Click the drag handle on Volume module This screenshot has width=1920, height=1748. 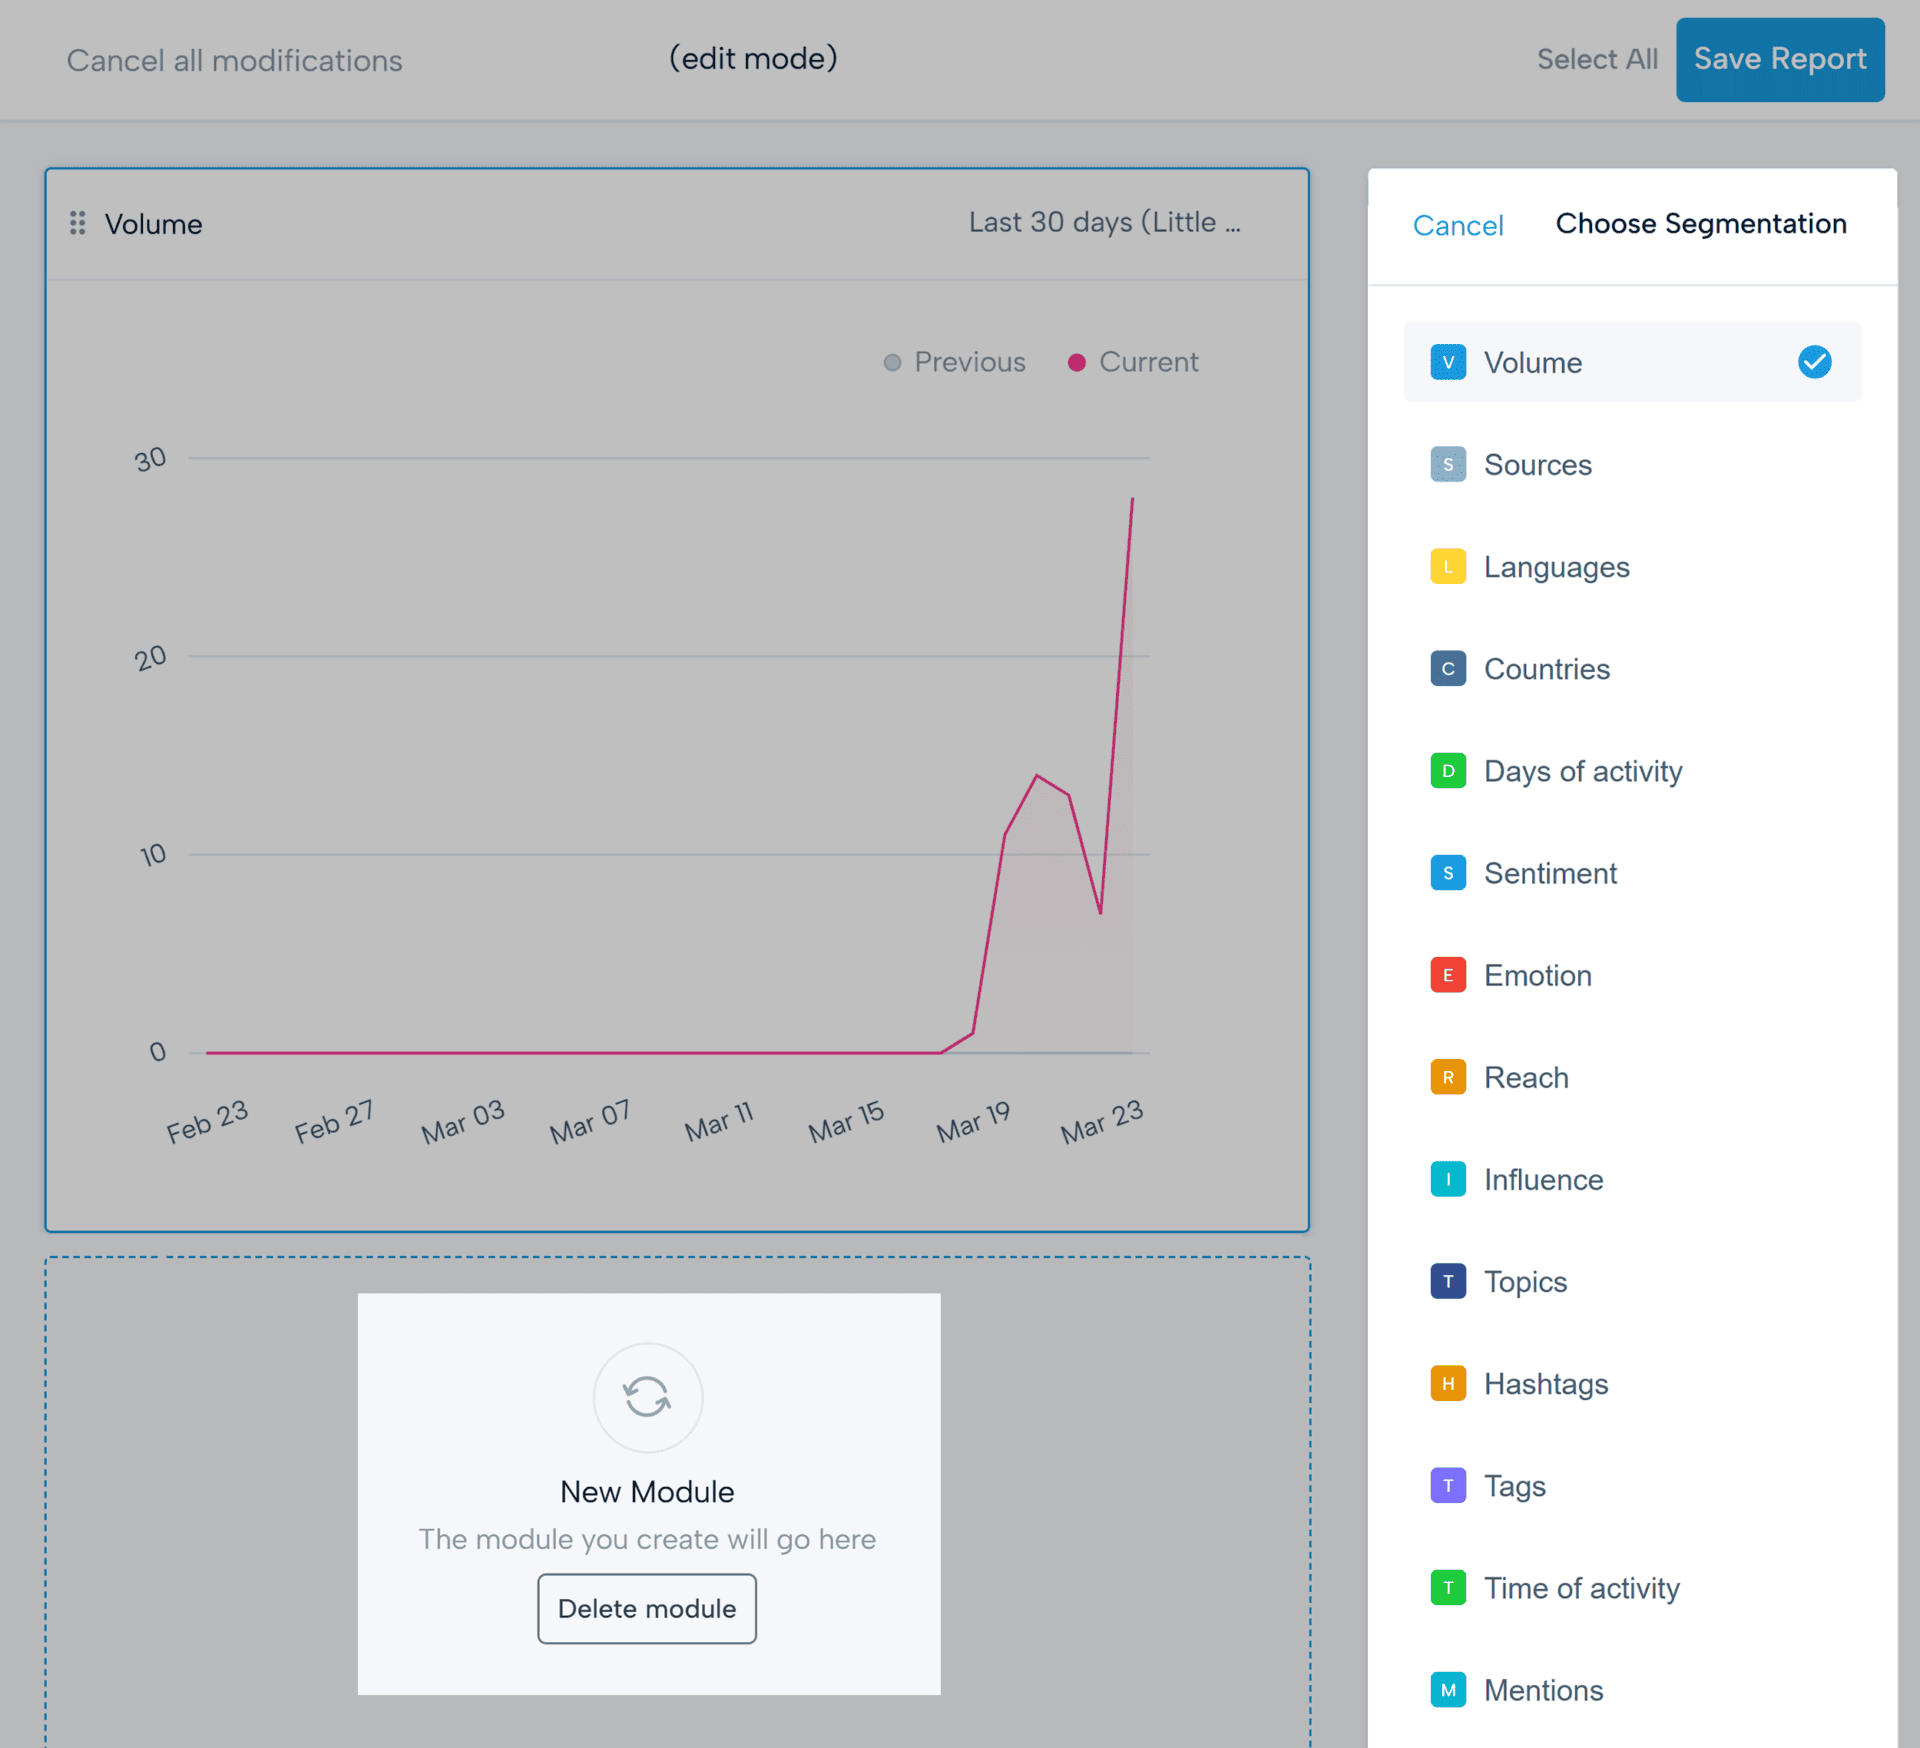tap(77, 223)
